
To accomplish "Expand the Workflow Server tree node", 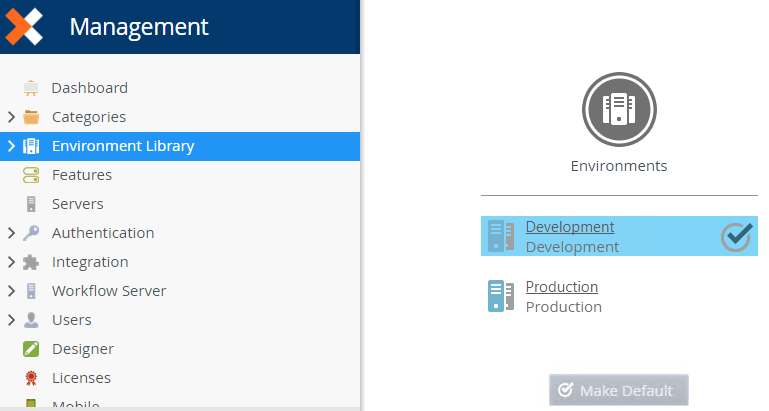I will point(11,291).
